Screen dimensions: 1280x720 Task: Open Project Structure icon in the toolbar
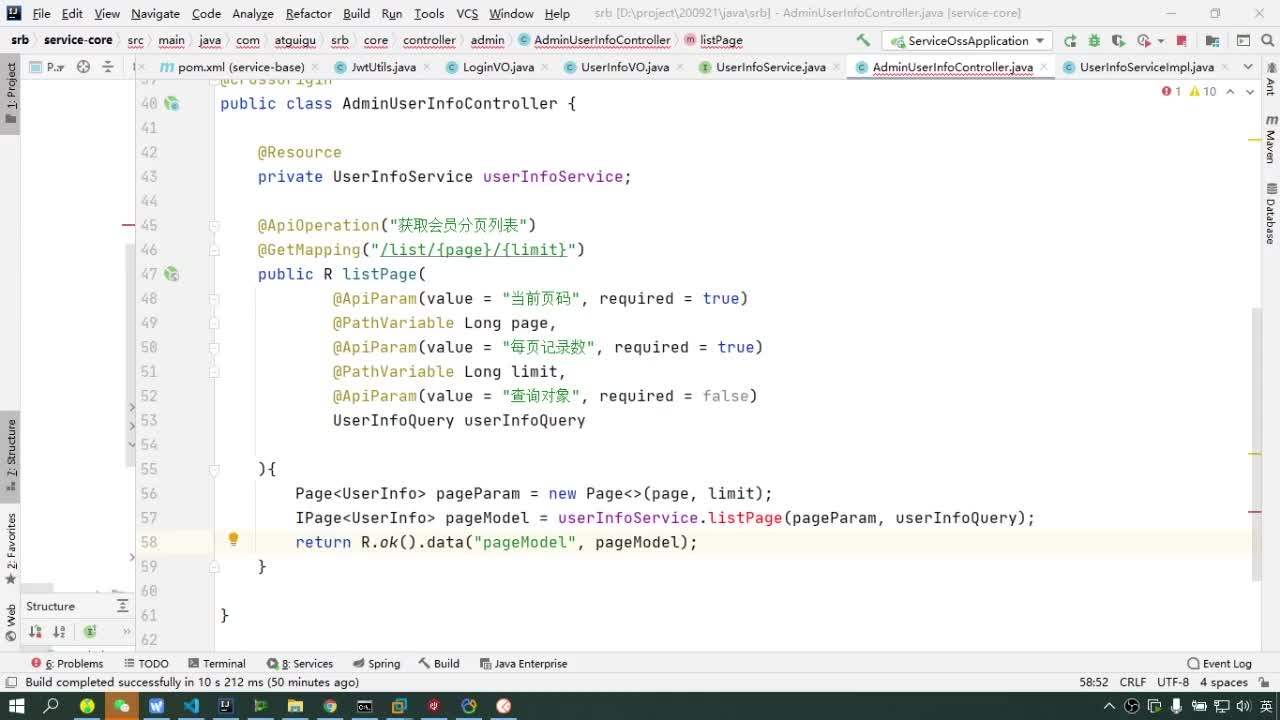1212,41
